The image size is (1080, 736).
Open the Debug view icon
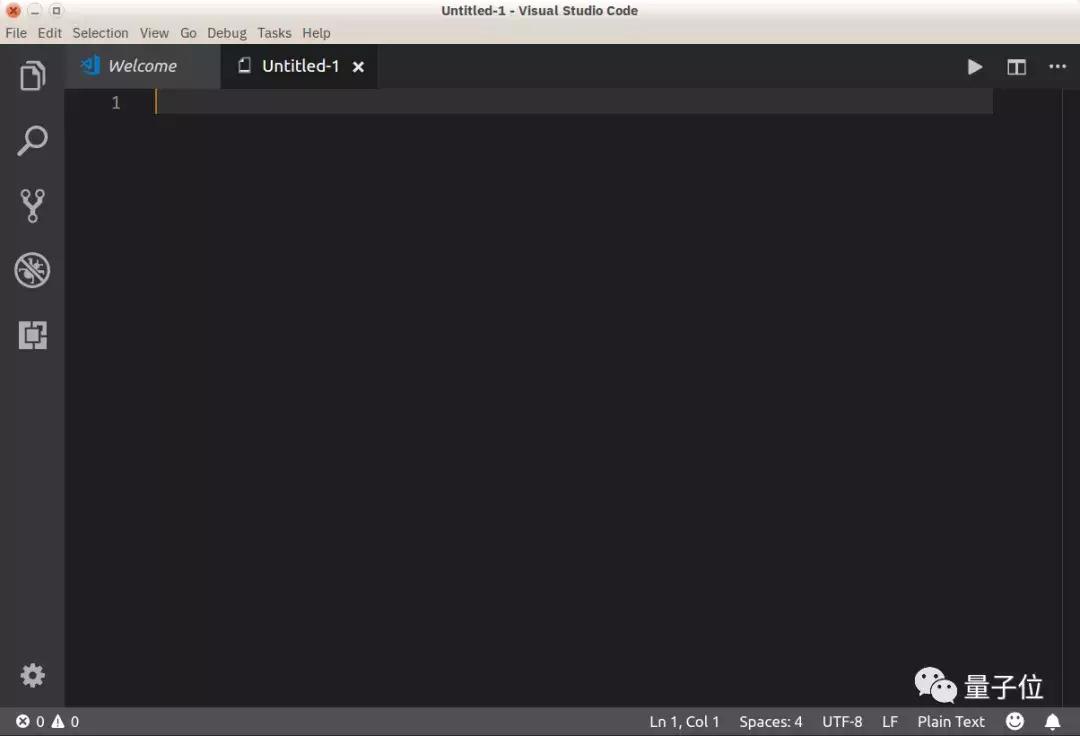33,270
